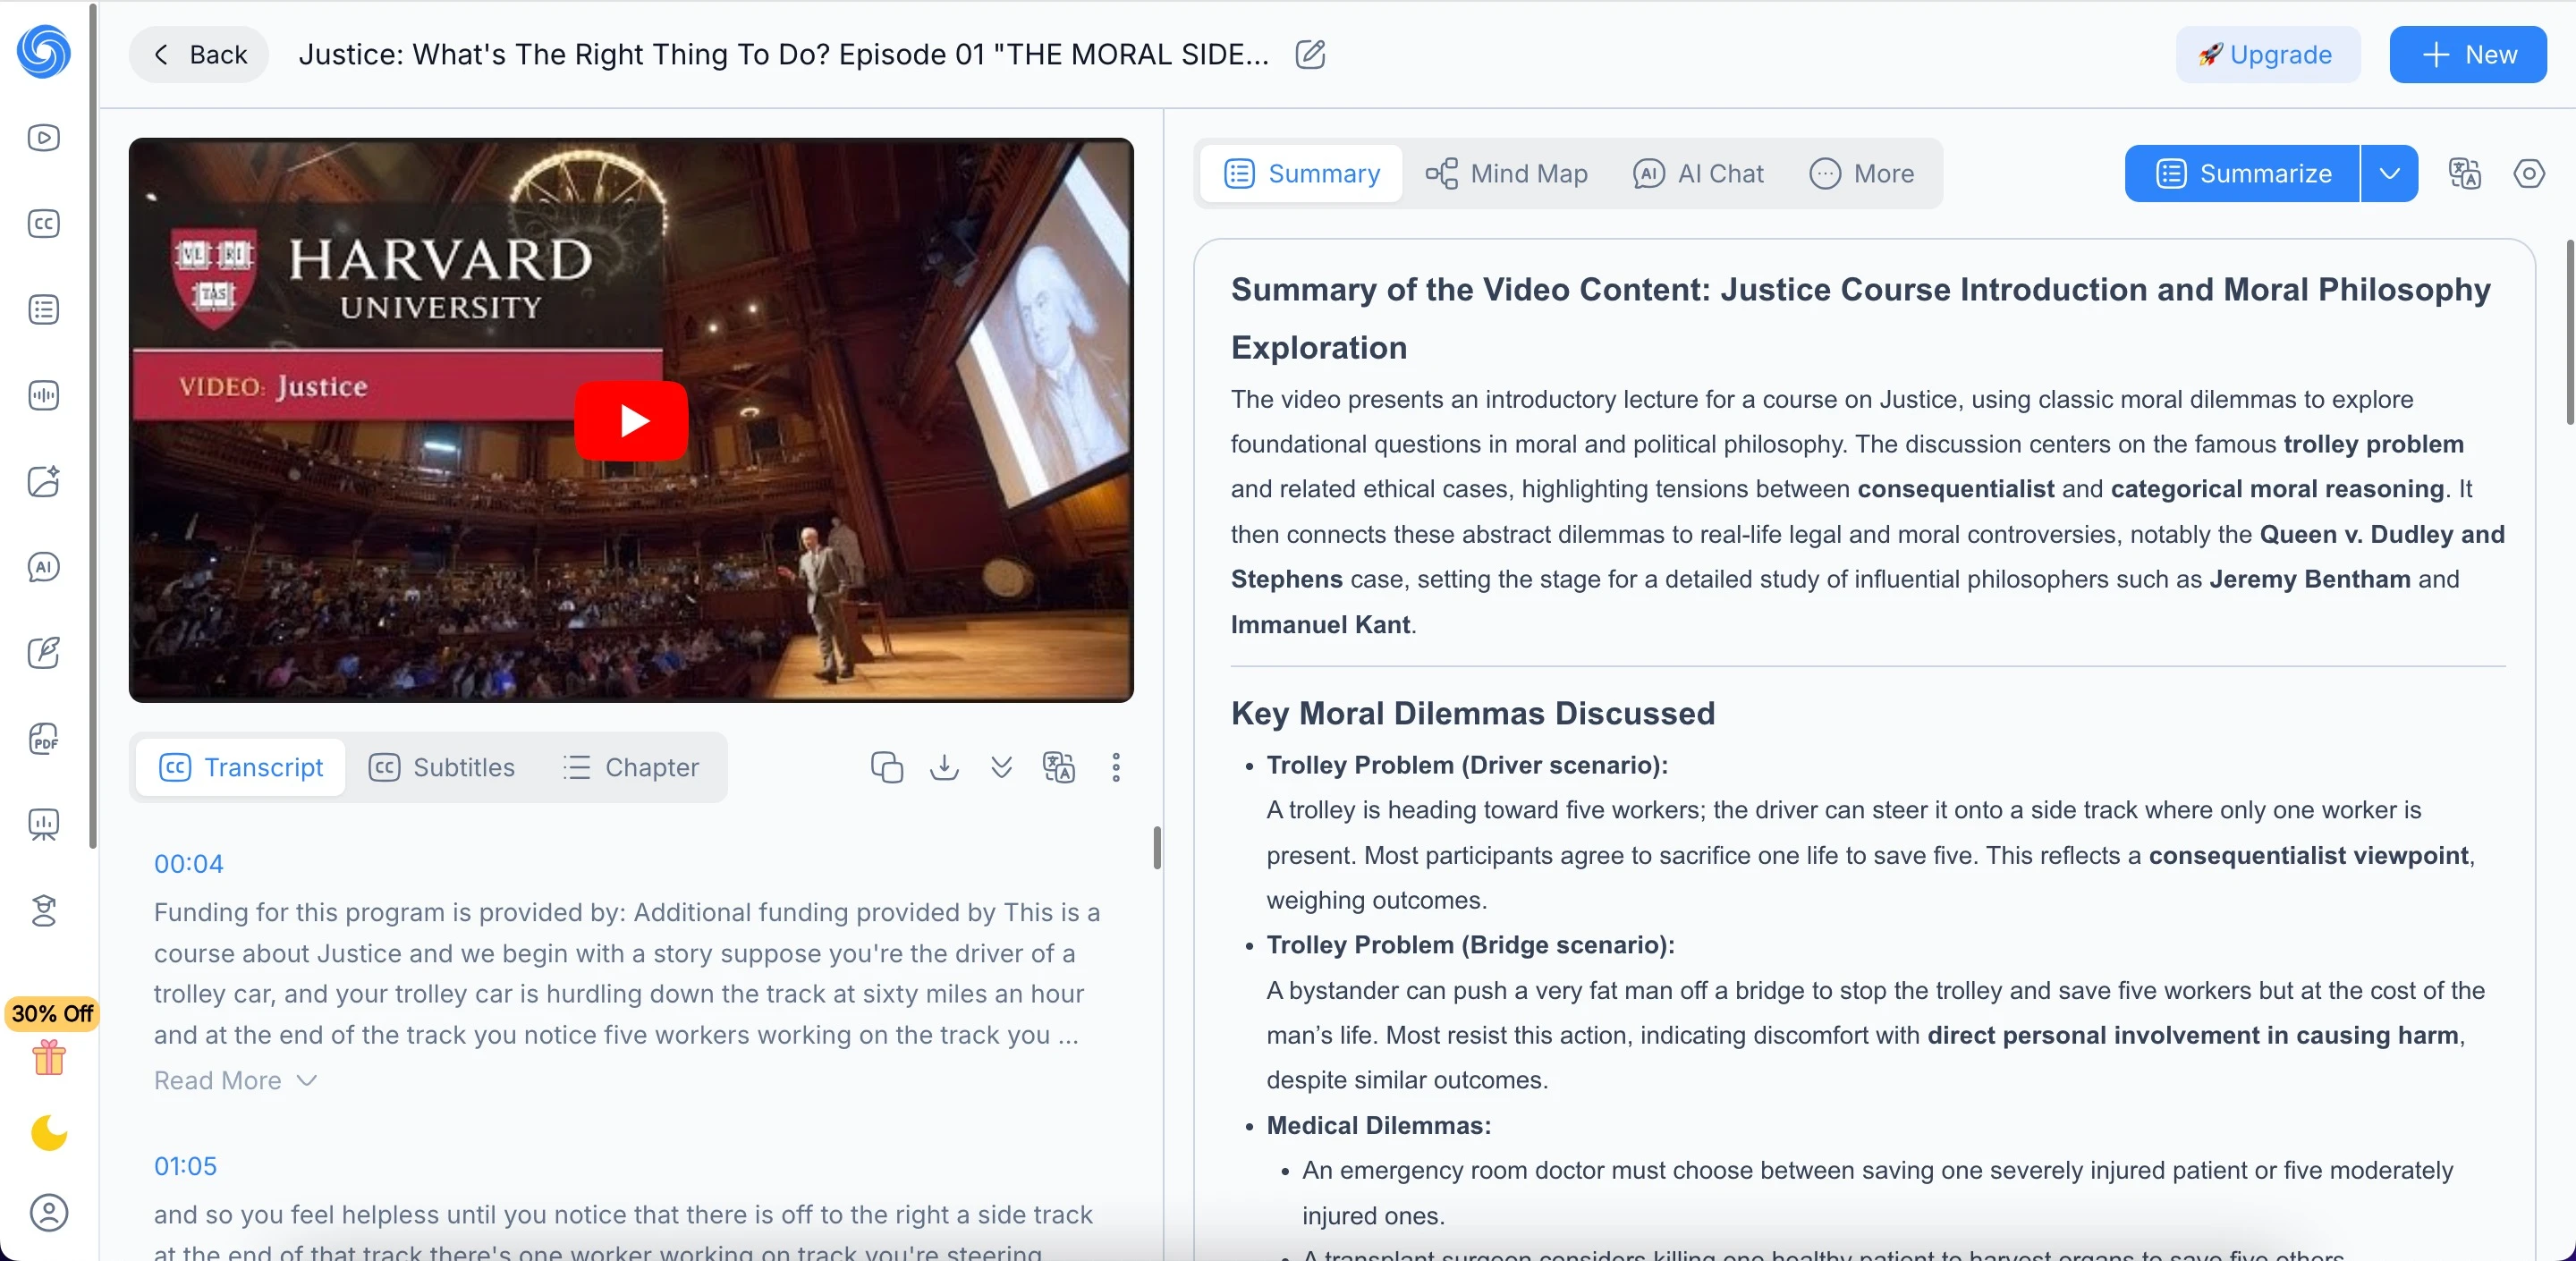This screenshot has height=1261, width=2576.
Task: Open the user account icon in the sidebar
Action: (x=48, y=1212)
